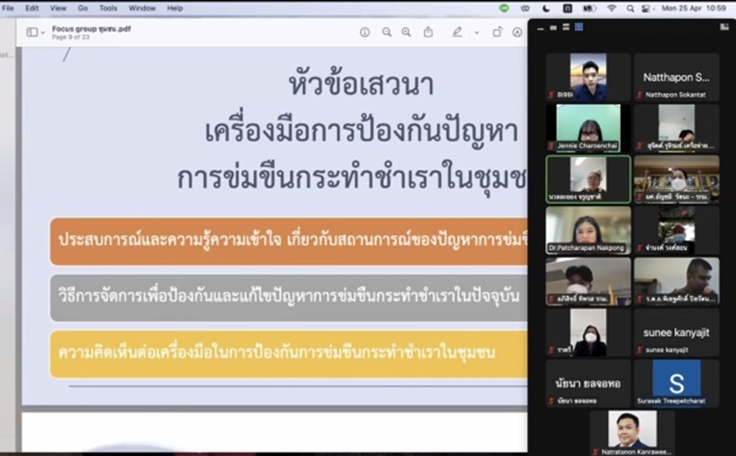Open the Go menu

82,7
